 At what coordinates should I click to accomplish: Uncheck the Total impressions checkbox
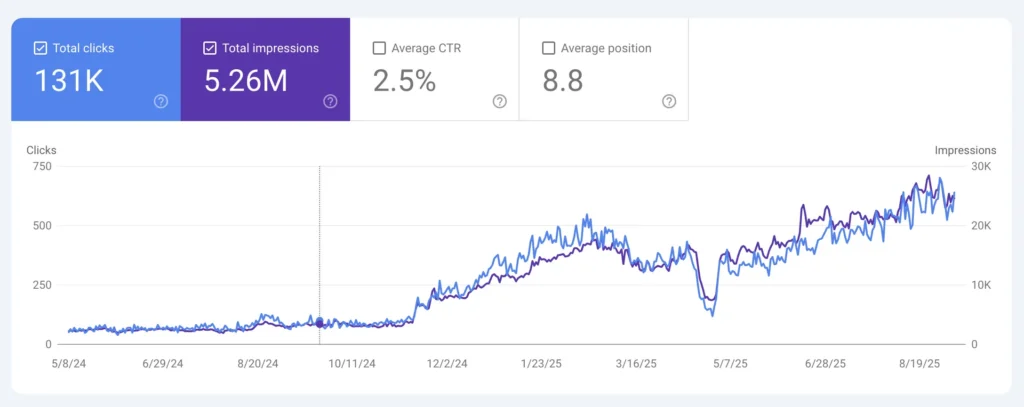point(209,47)
